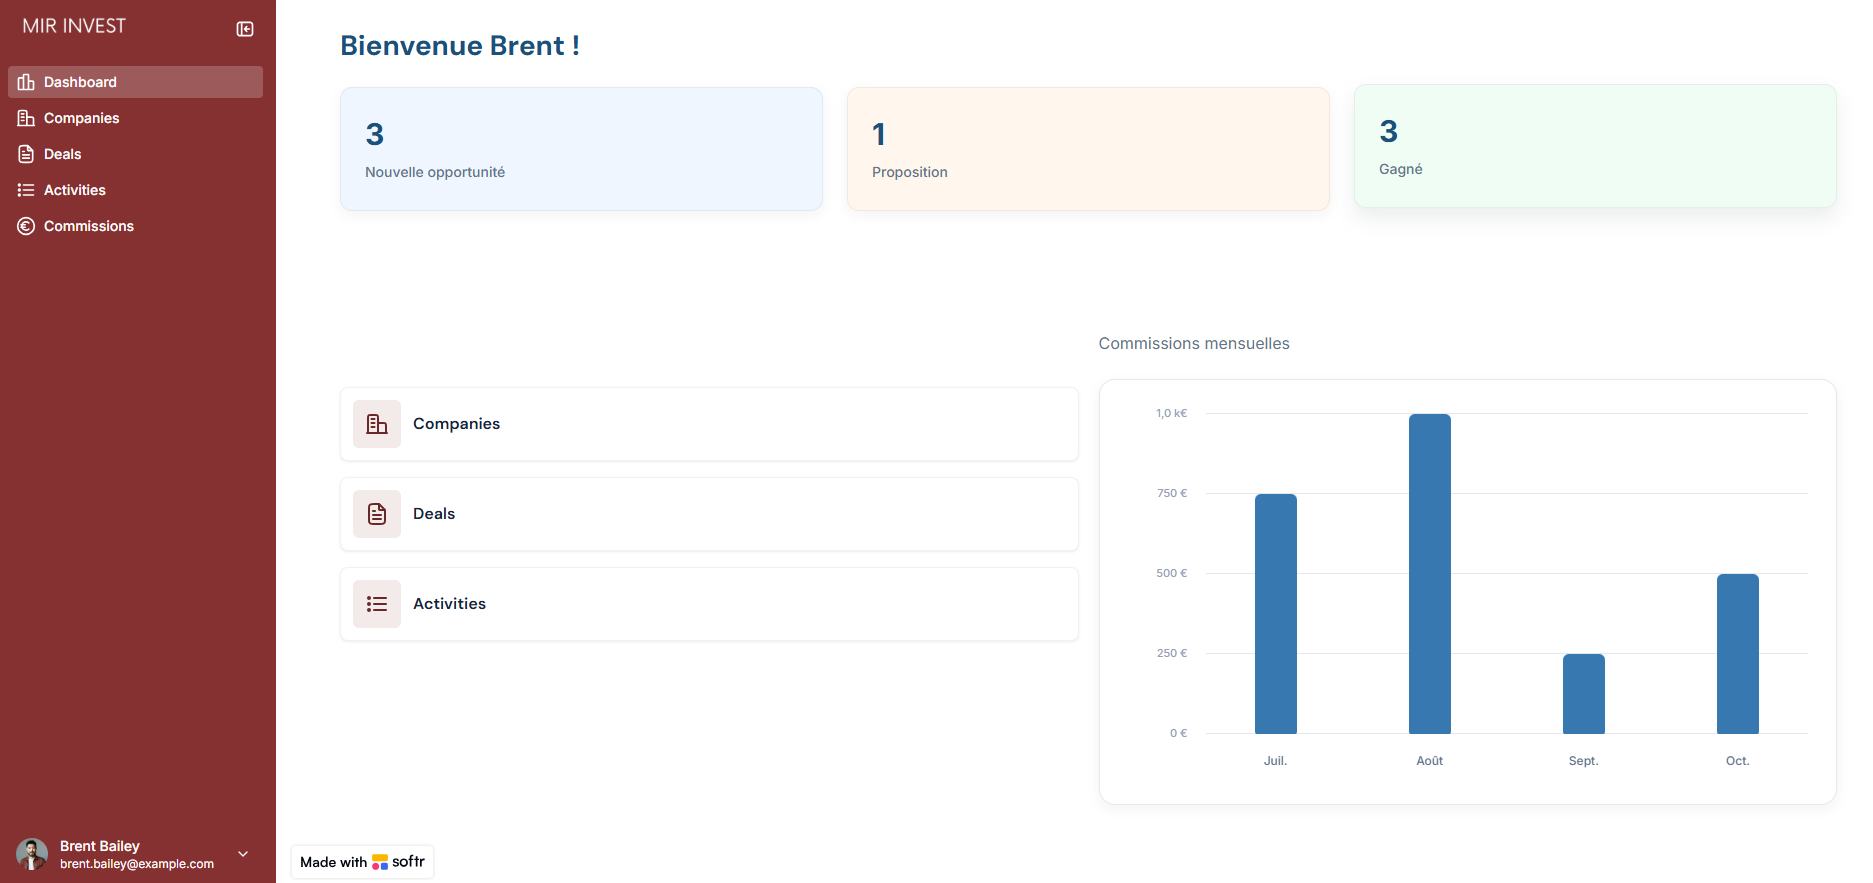
Task: Open the Activities card link
Action: coord(709,604)
